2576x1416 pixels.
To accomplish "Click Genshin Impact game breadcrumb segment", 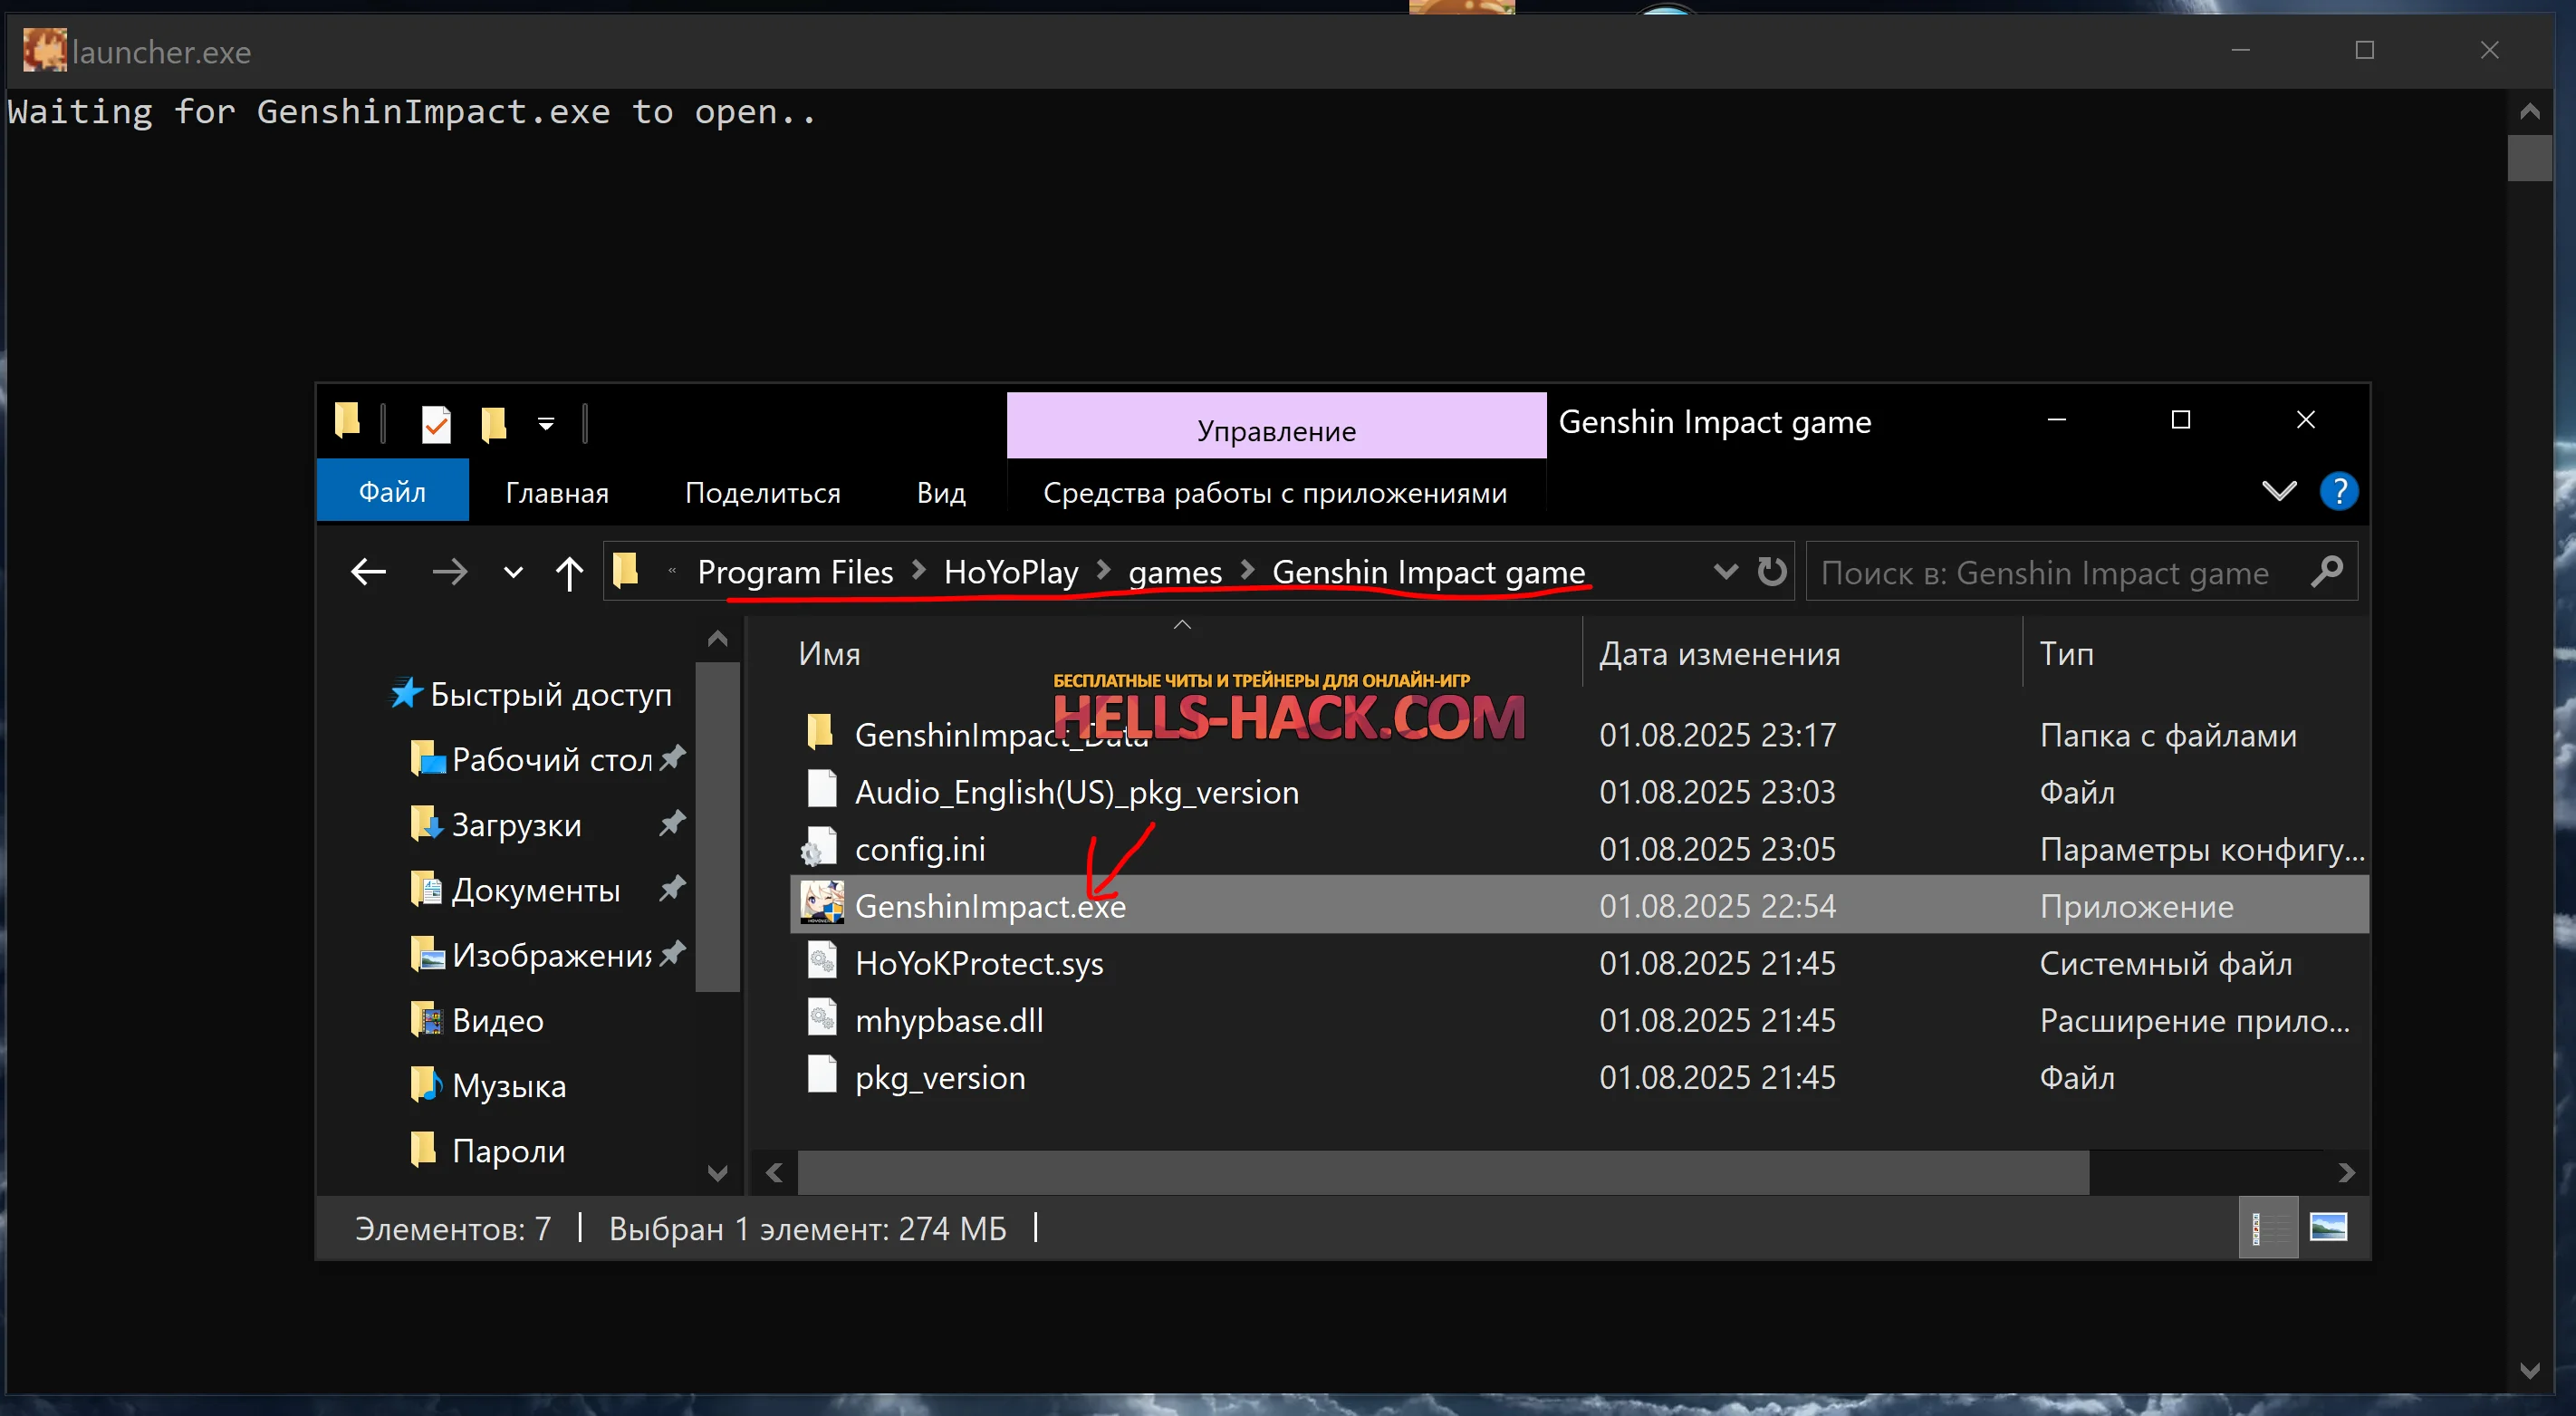I will click(x=1428, y=572).
